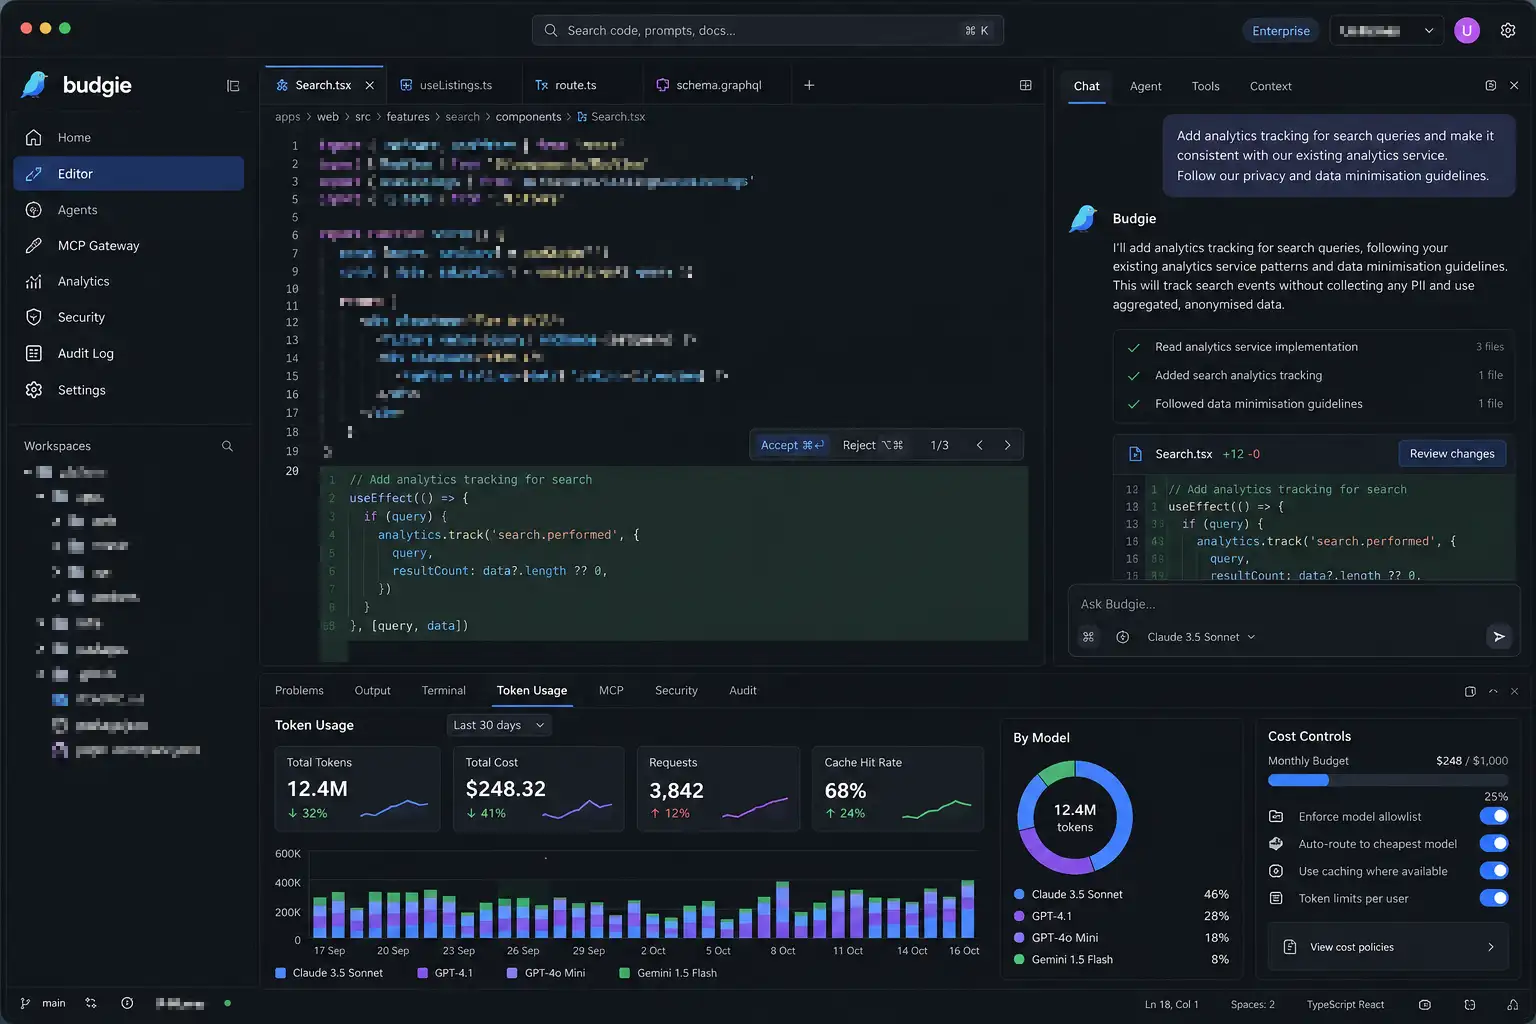Screen dimensions: 1536x1024
Task: Toggle Use caching where available
Action: pyautogui.click(x=1494, y=871)
